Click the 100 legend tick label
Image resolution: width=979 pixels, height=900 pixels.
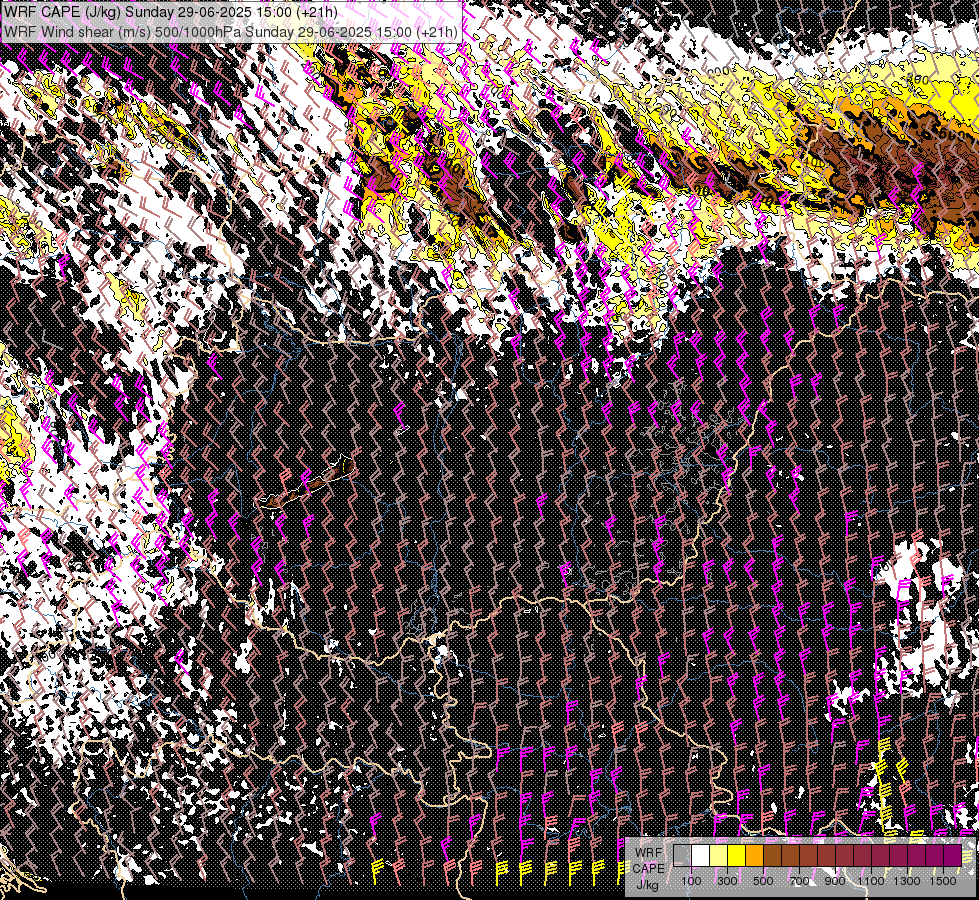pyautogui.click(x=691, y=881)
